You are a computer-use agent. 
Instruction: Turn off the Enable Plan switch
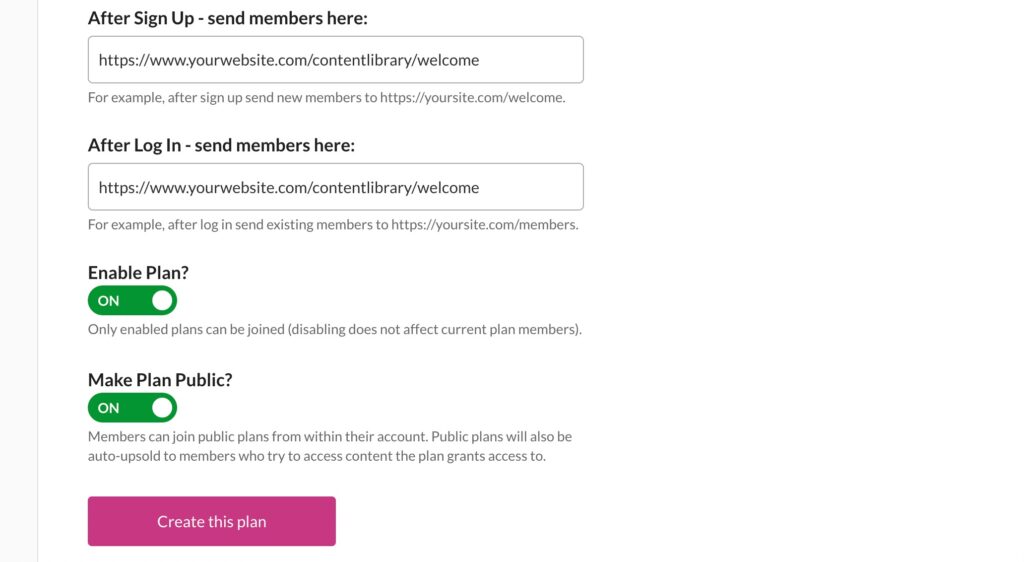pos(133,300)
